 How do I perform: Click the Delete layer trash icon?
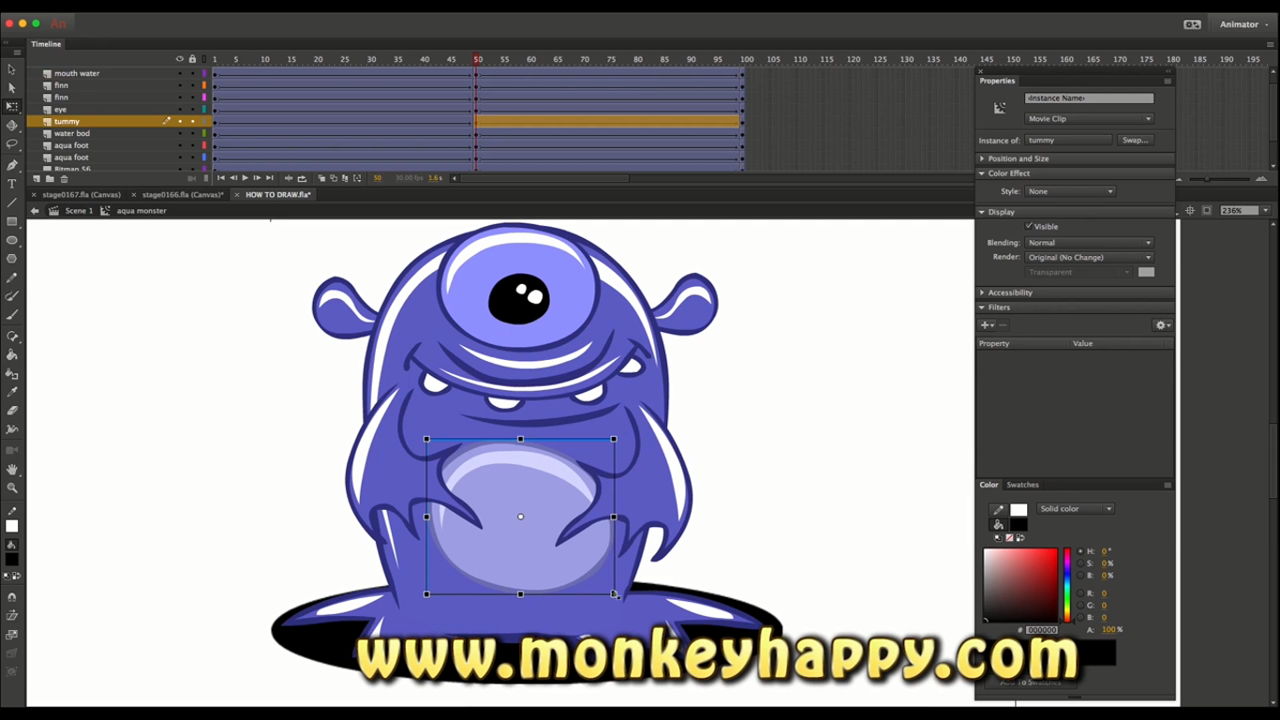coord(64,178)
